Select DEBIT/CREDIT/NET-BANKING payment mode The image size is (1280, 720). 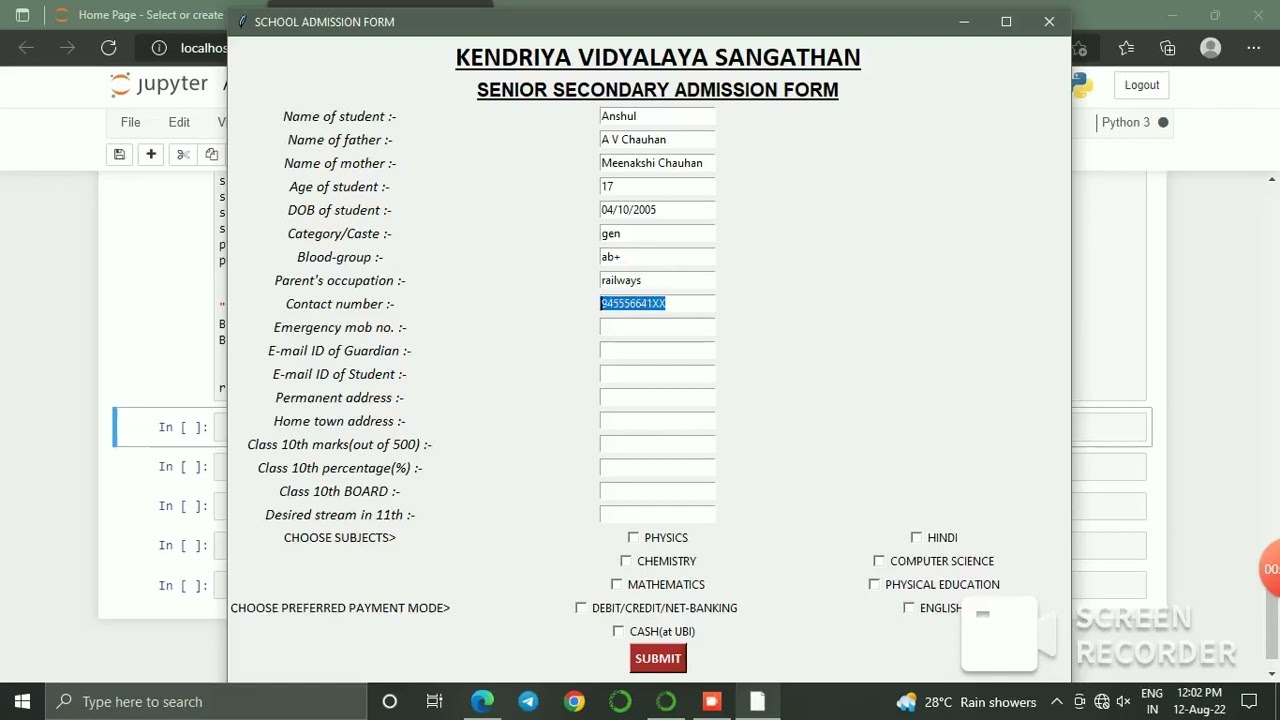point(581,608)
